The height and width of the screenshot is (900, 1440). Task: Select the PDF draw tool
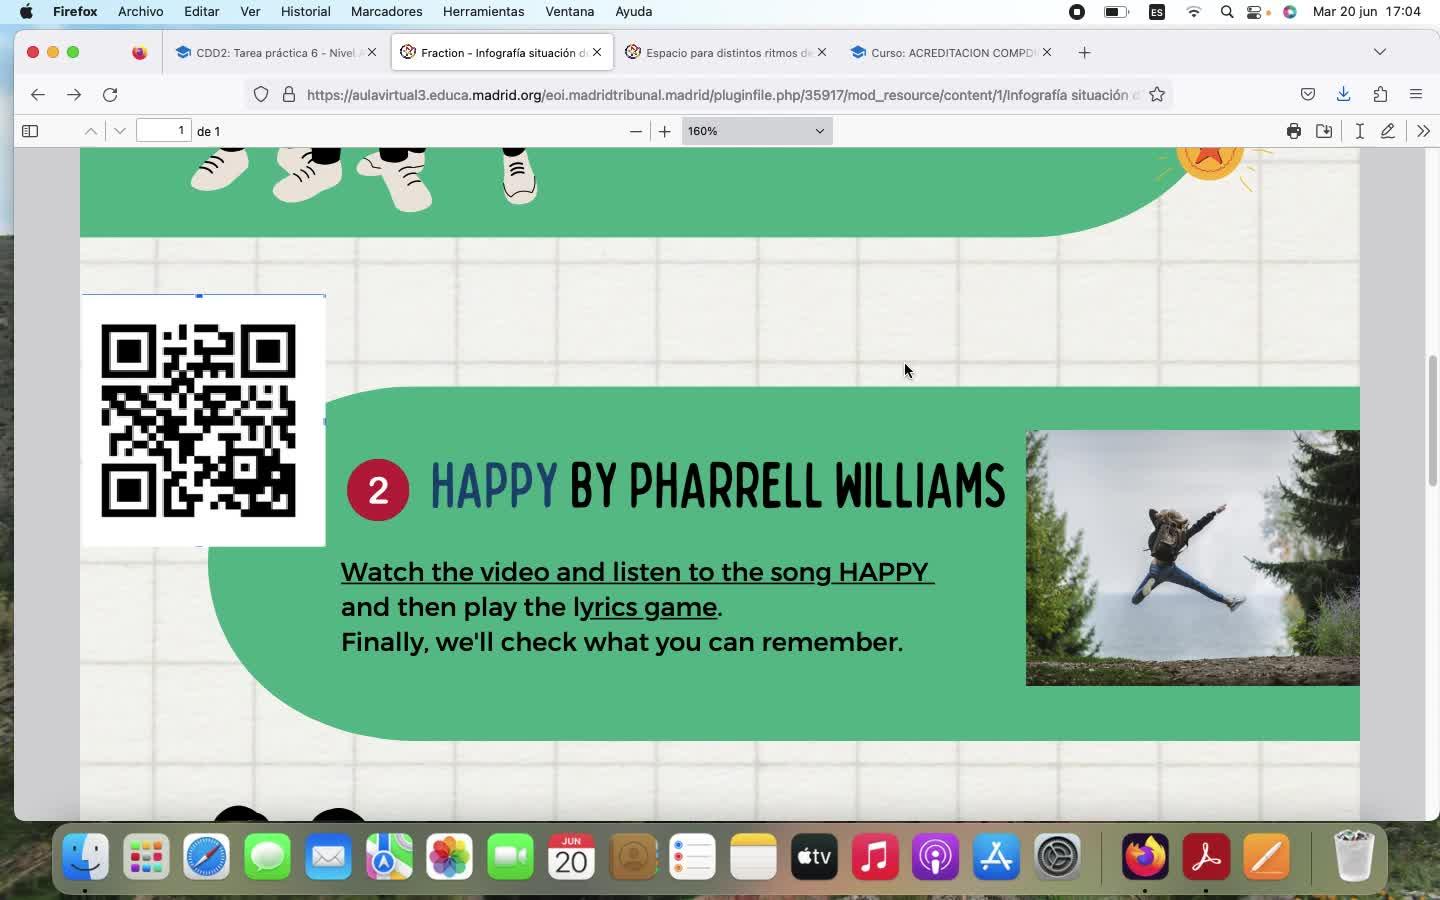pos(1388,131)
